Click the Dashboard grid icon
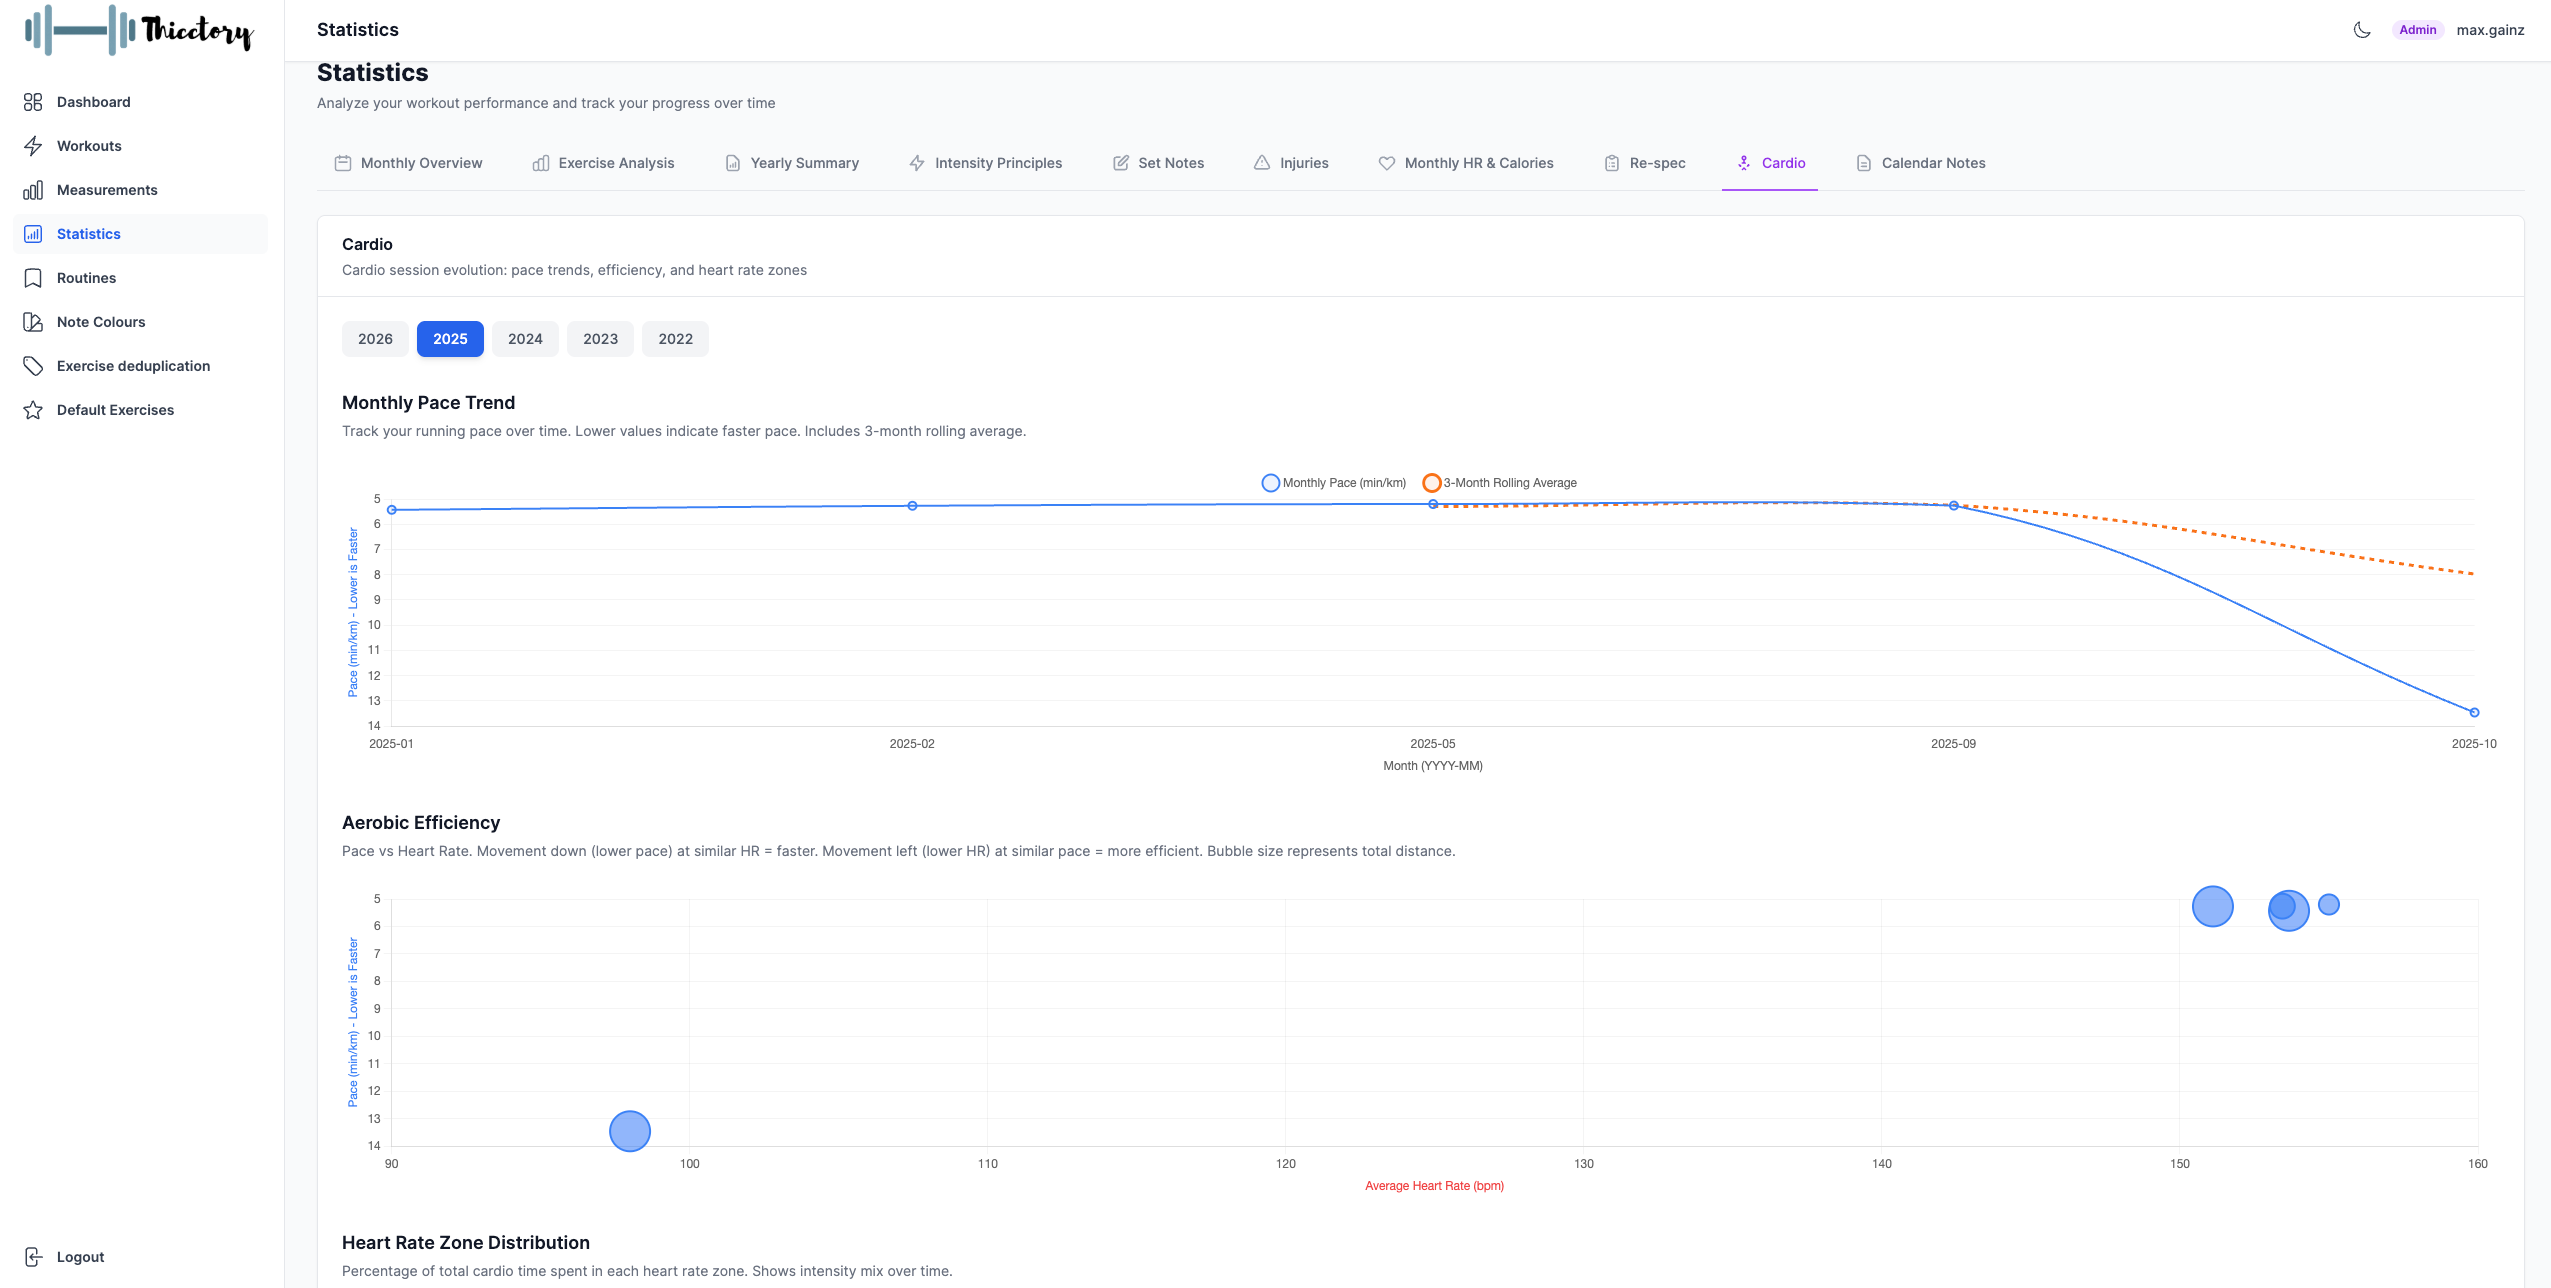Image resolution: width=2551 pixels, height=1288 pixels. [x=33, y=102]
